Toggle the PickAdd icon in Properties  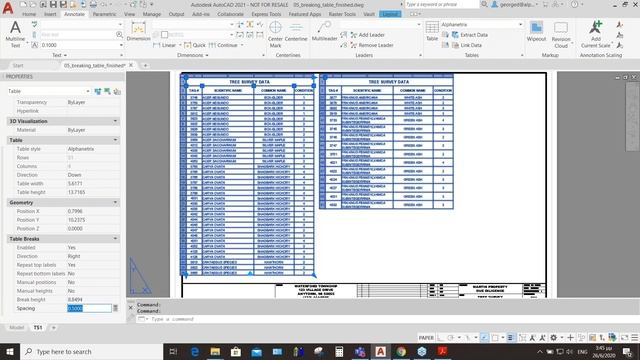coord(97,91)
